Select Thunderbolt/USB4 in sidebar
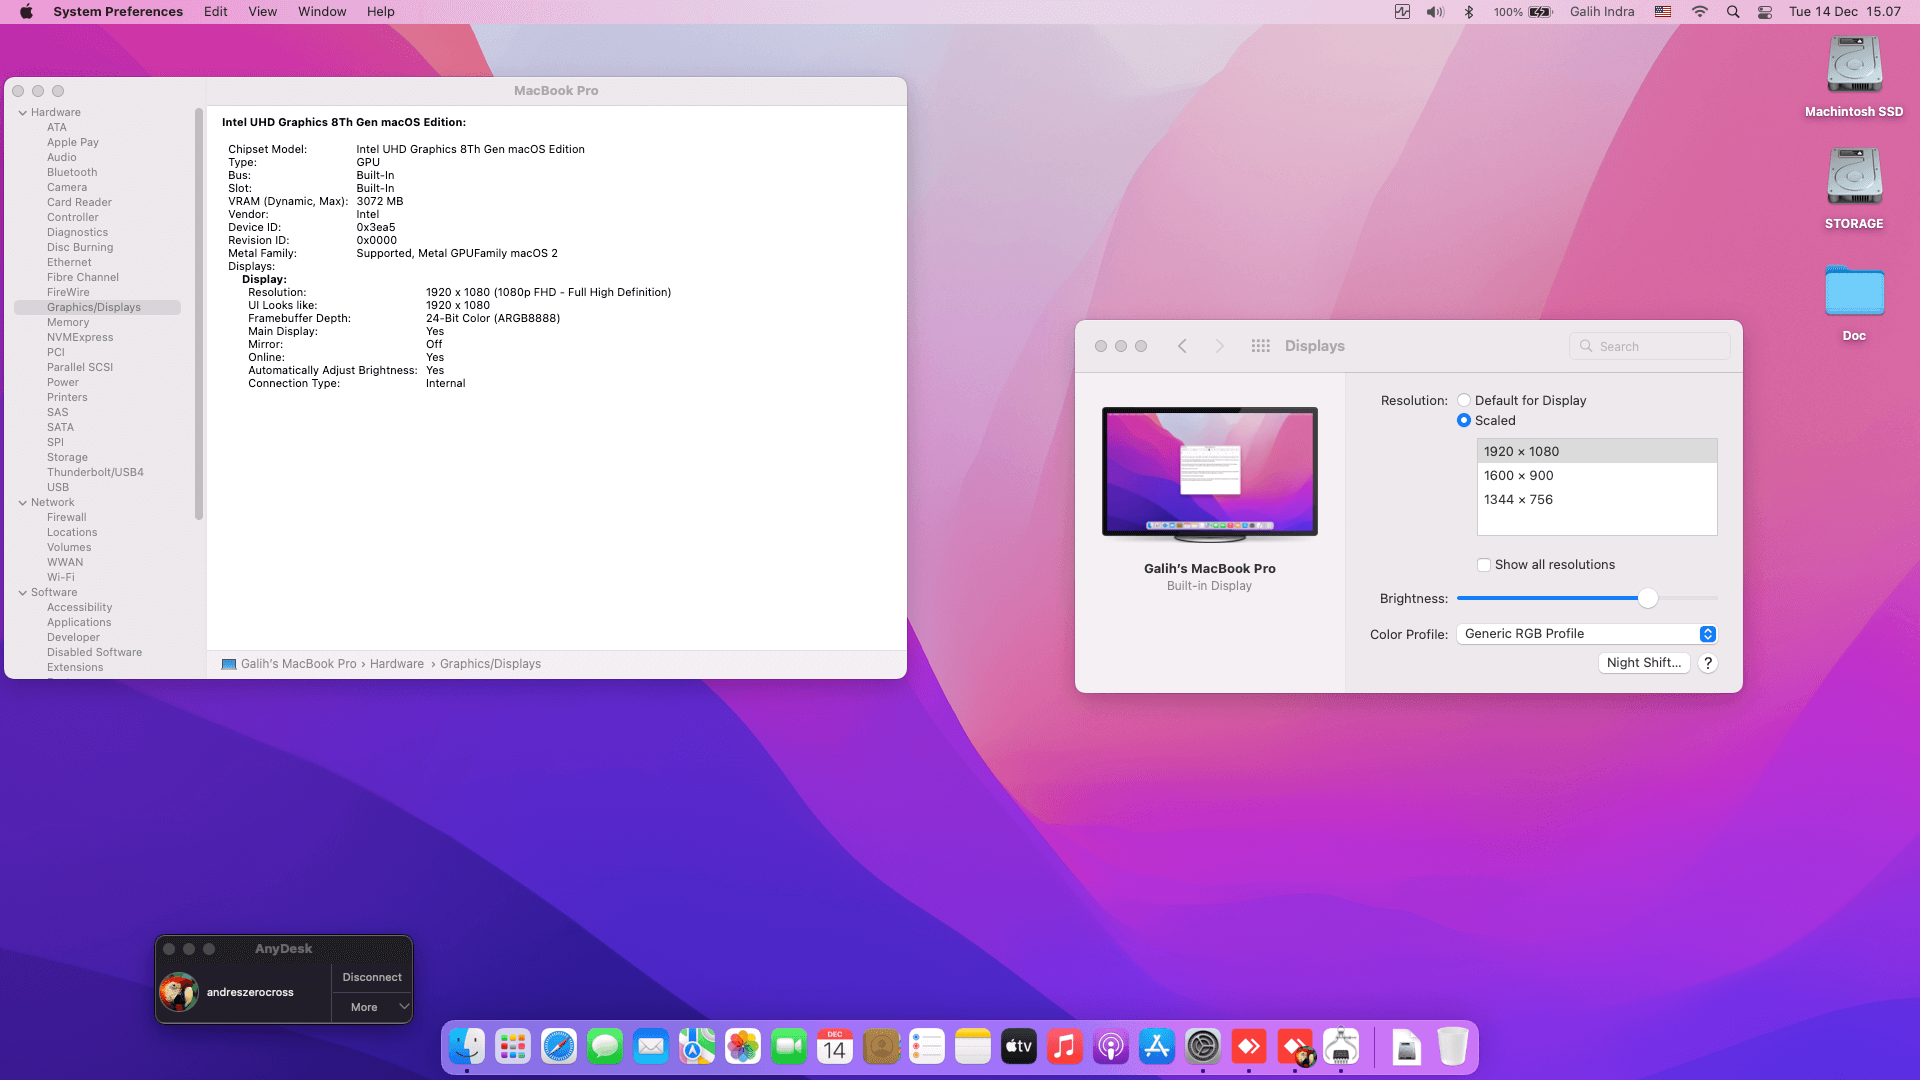 (95, 472)
